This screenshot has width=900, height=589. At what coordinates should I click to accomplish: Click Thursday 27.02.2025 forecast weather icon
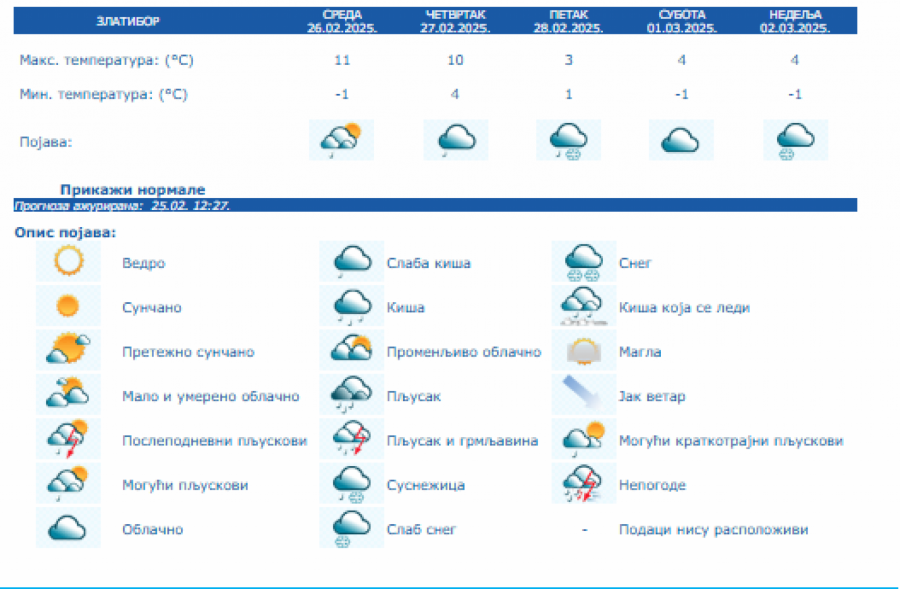tap(456, 140)
